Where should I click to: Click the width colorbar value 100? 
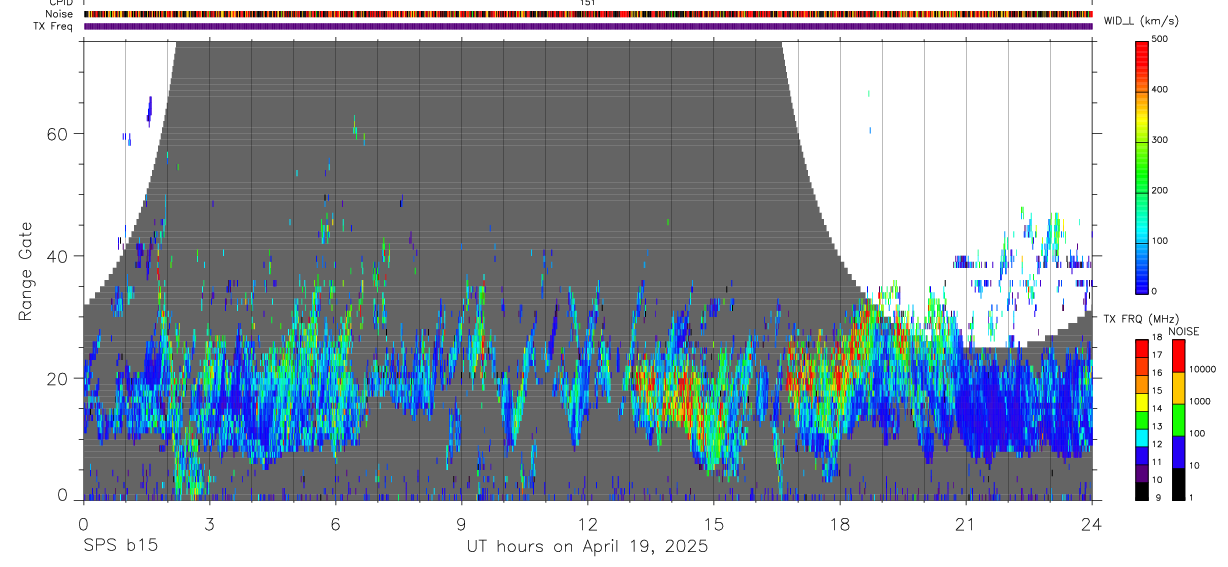[1161, 241]
